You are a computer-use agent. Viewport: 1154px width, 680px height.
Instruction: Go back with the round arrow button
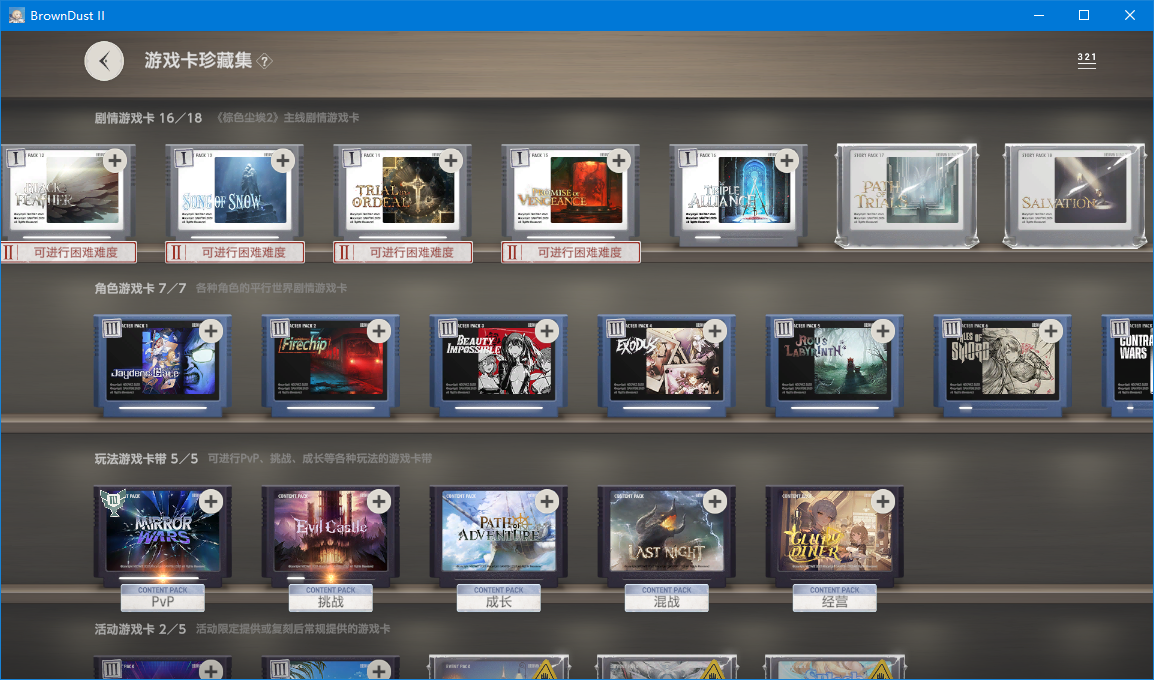click(104, 61)
